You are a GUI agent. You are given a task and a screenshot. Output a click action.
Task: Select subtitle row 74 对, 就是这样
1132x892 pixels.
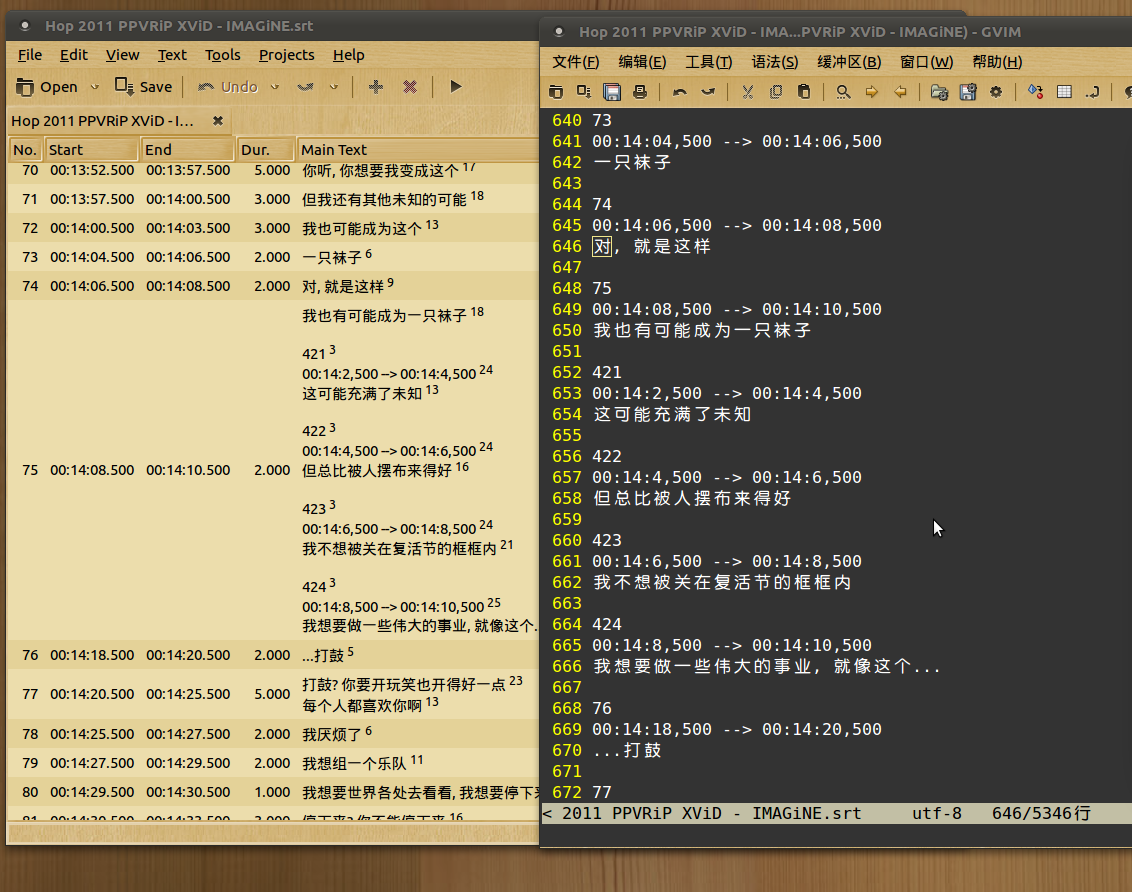pos(273,286)
